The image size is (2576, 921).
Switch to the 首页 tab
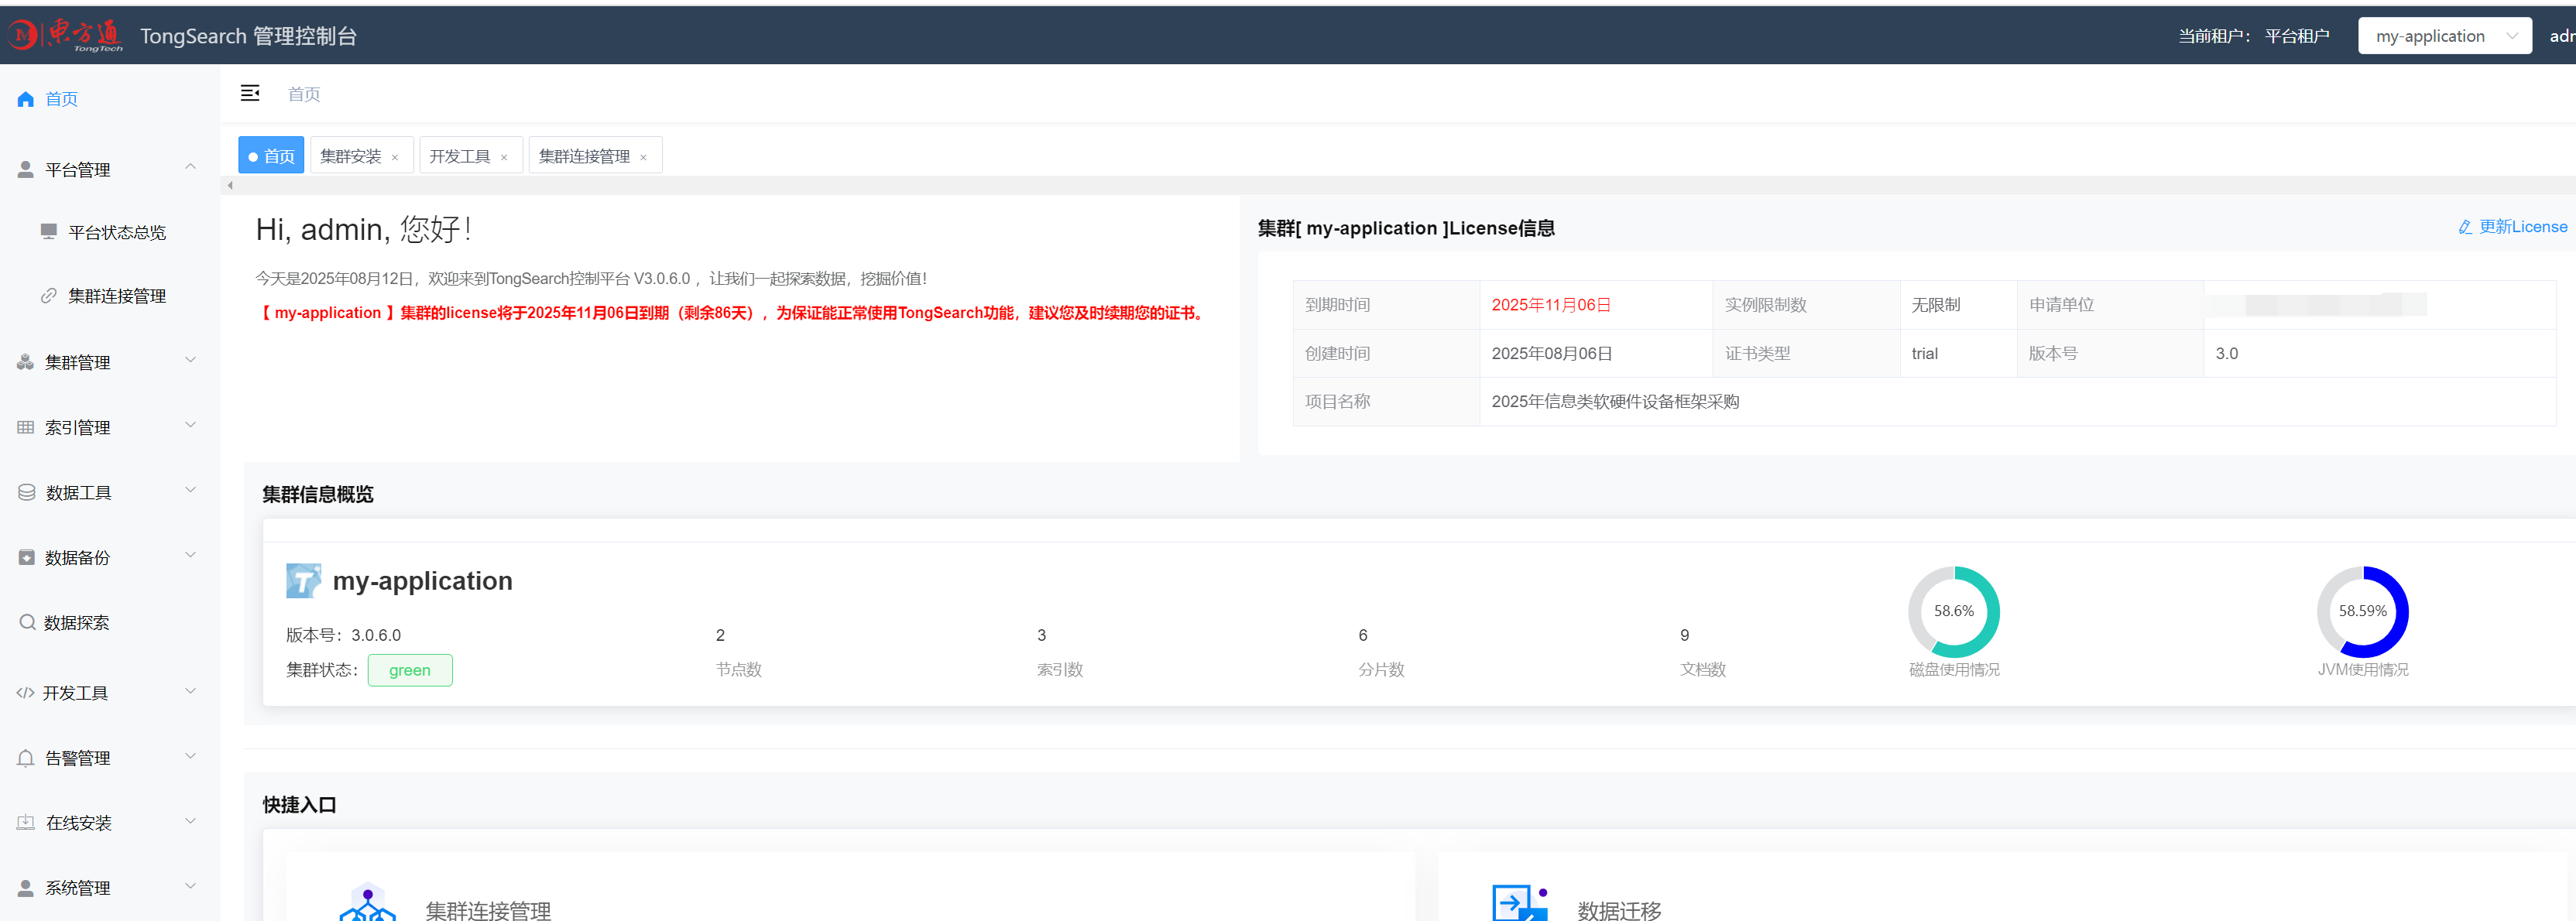pyautogui.click(x=271, y=156)
